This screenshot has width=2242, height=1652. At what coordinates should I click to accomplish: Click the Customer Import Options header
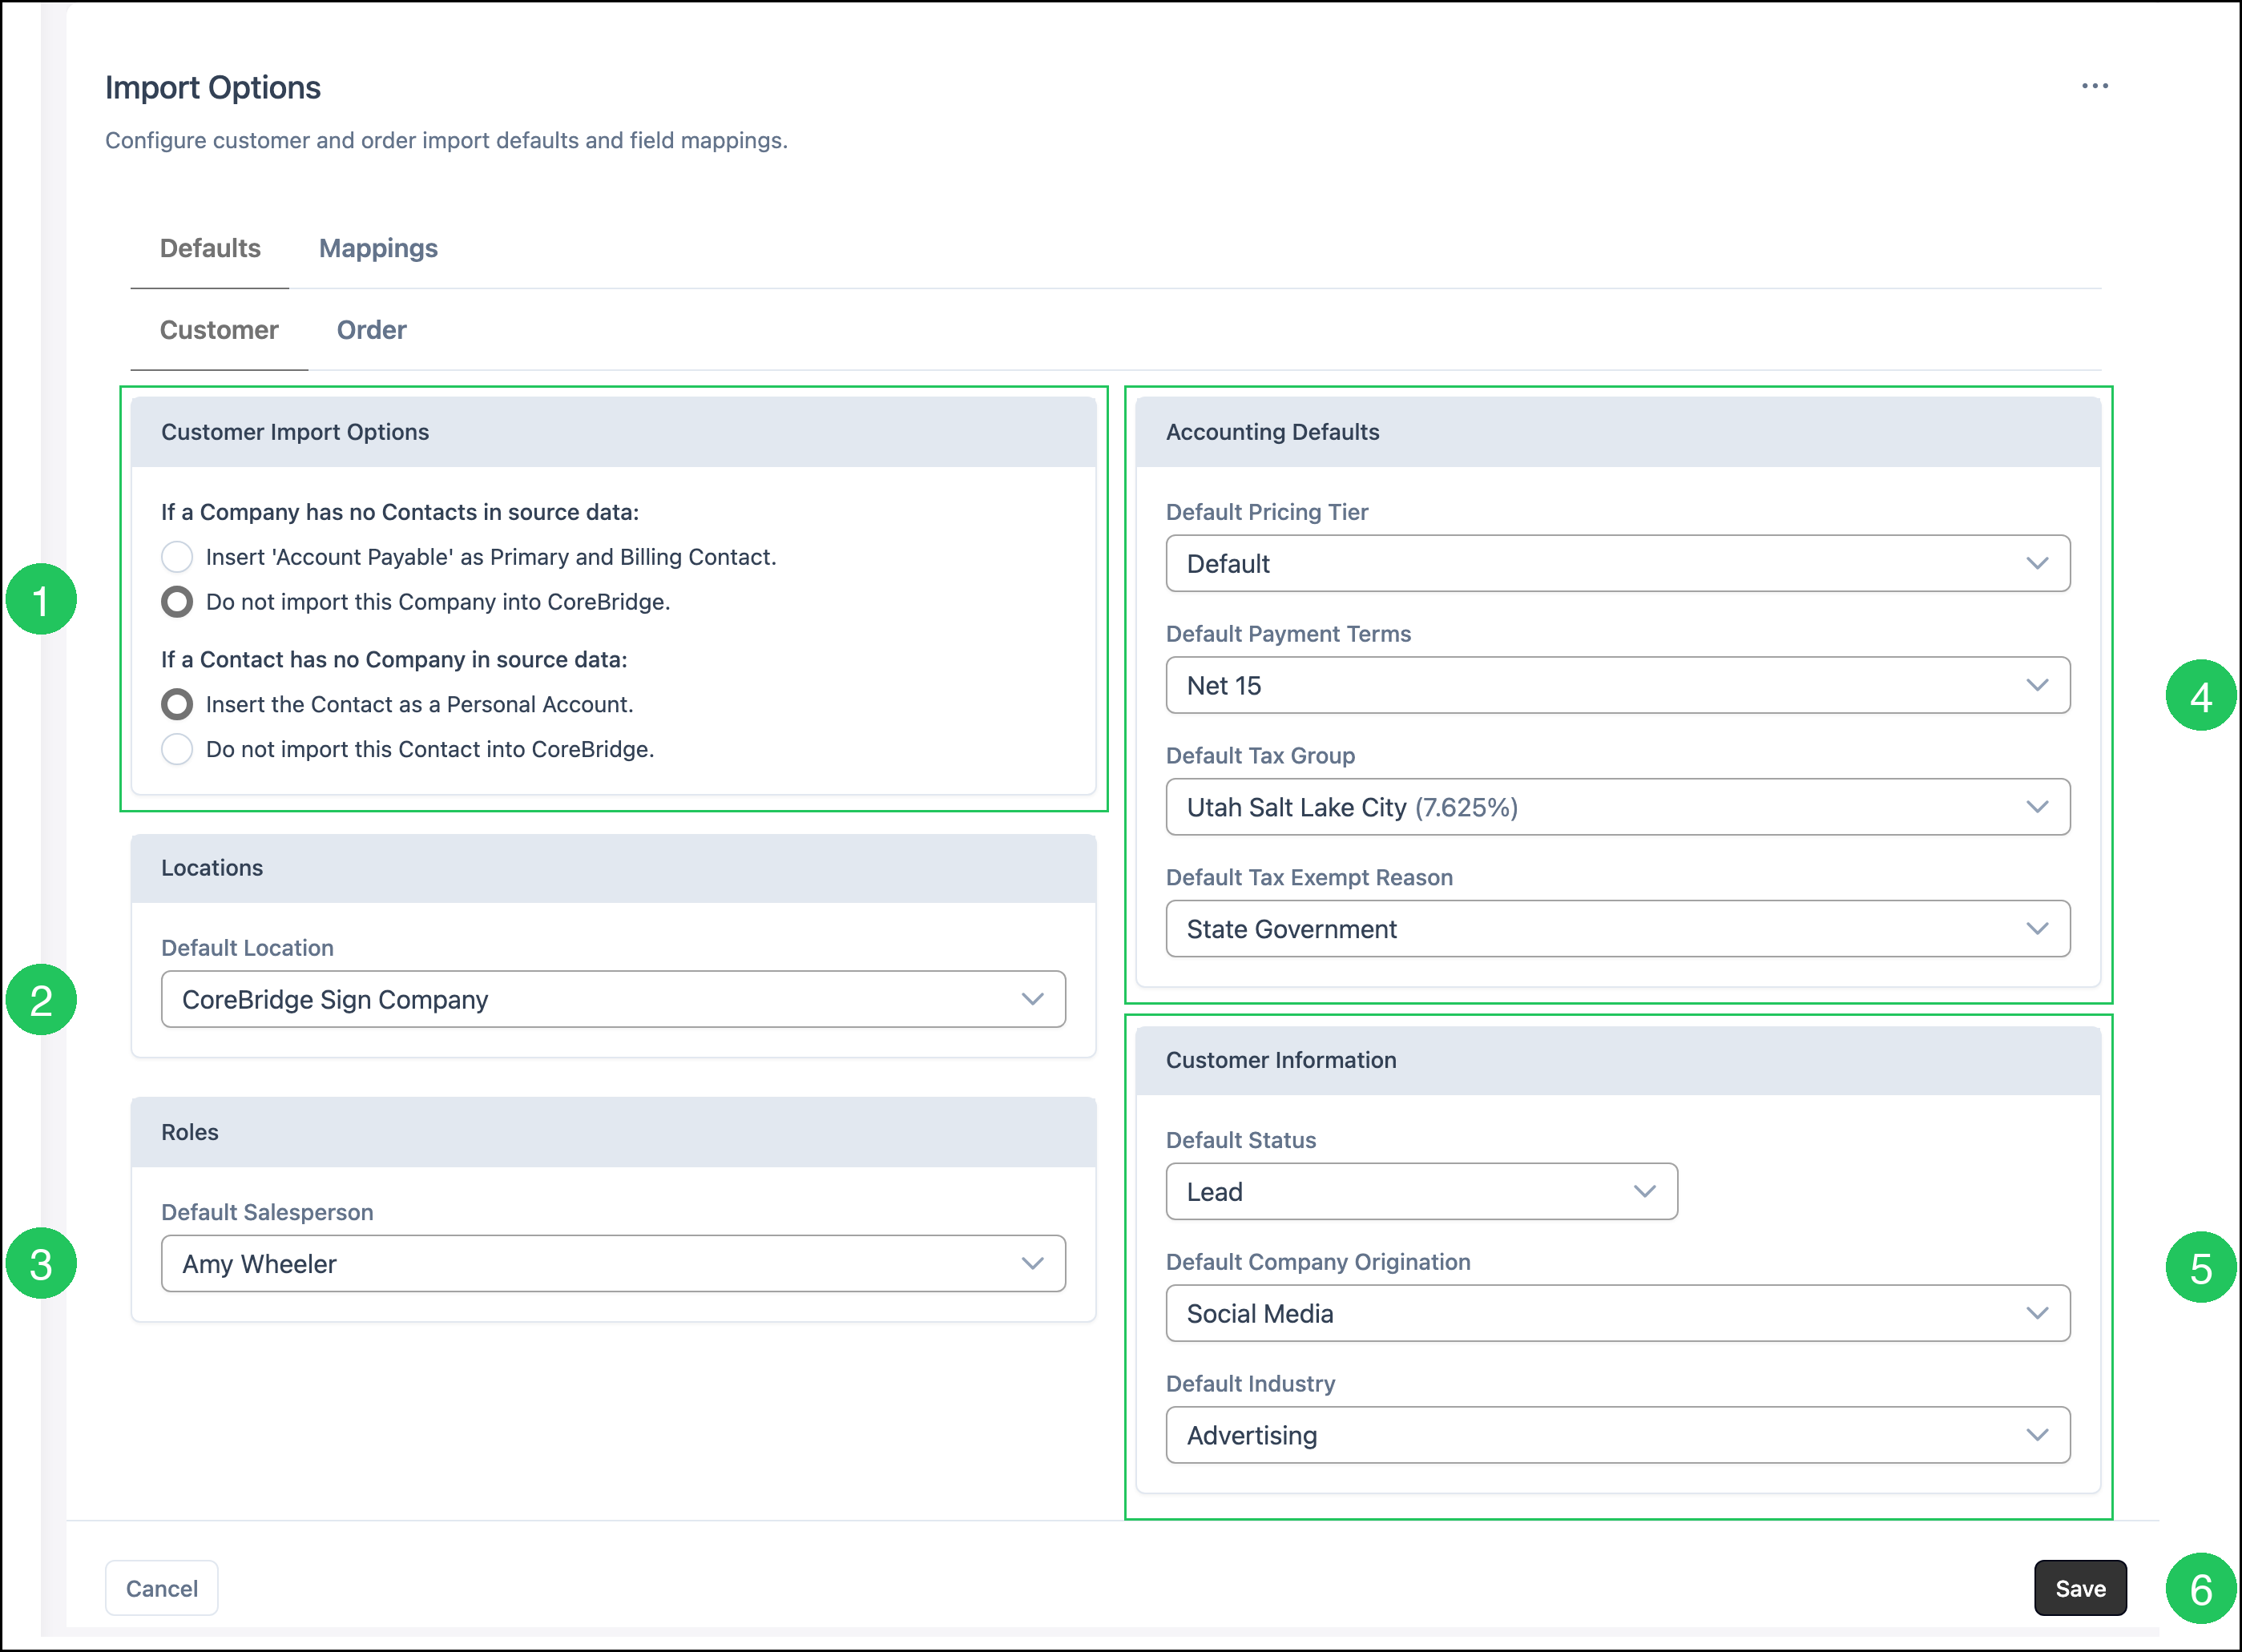pos(613,432)
